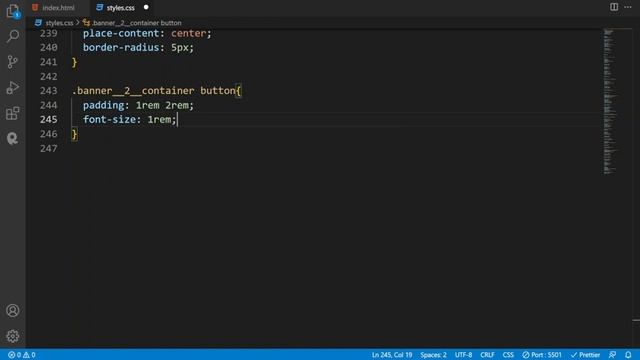Click the unsaved dot on the styles.css tab
The width and height of the screenshot is (640, 360).
click(x=146, y=7)
